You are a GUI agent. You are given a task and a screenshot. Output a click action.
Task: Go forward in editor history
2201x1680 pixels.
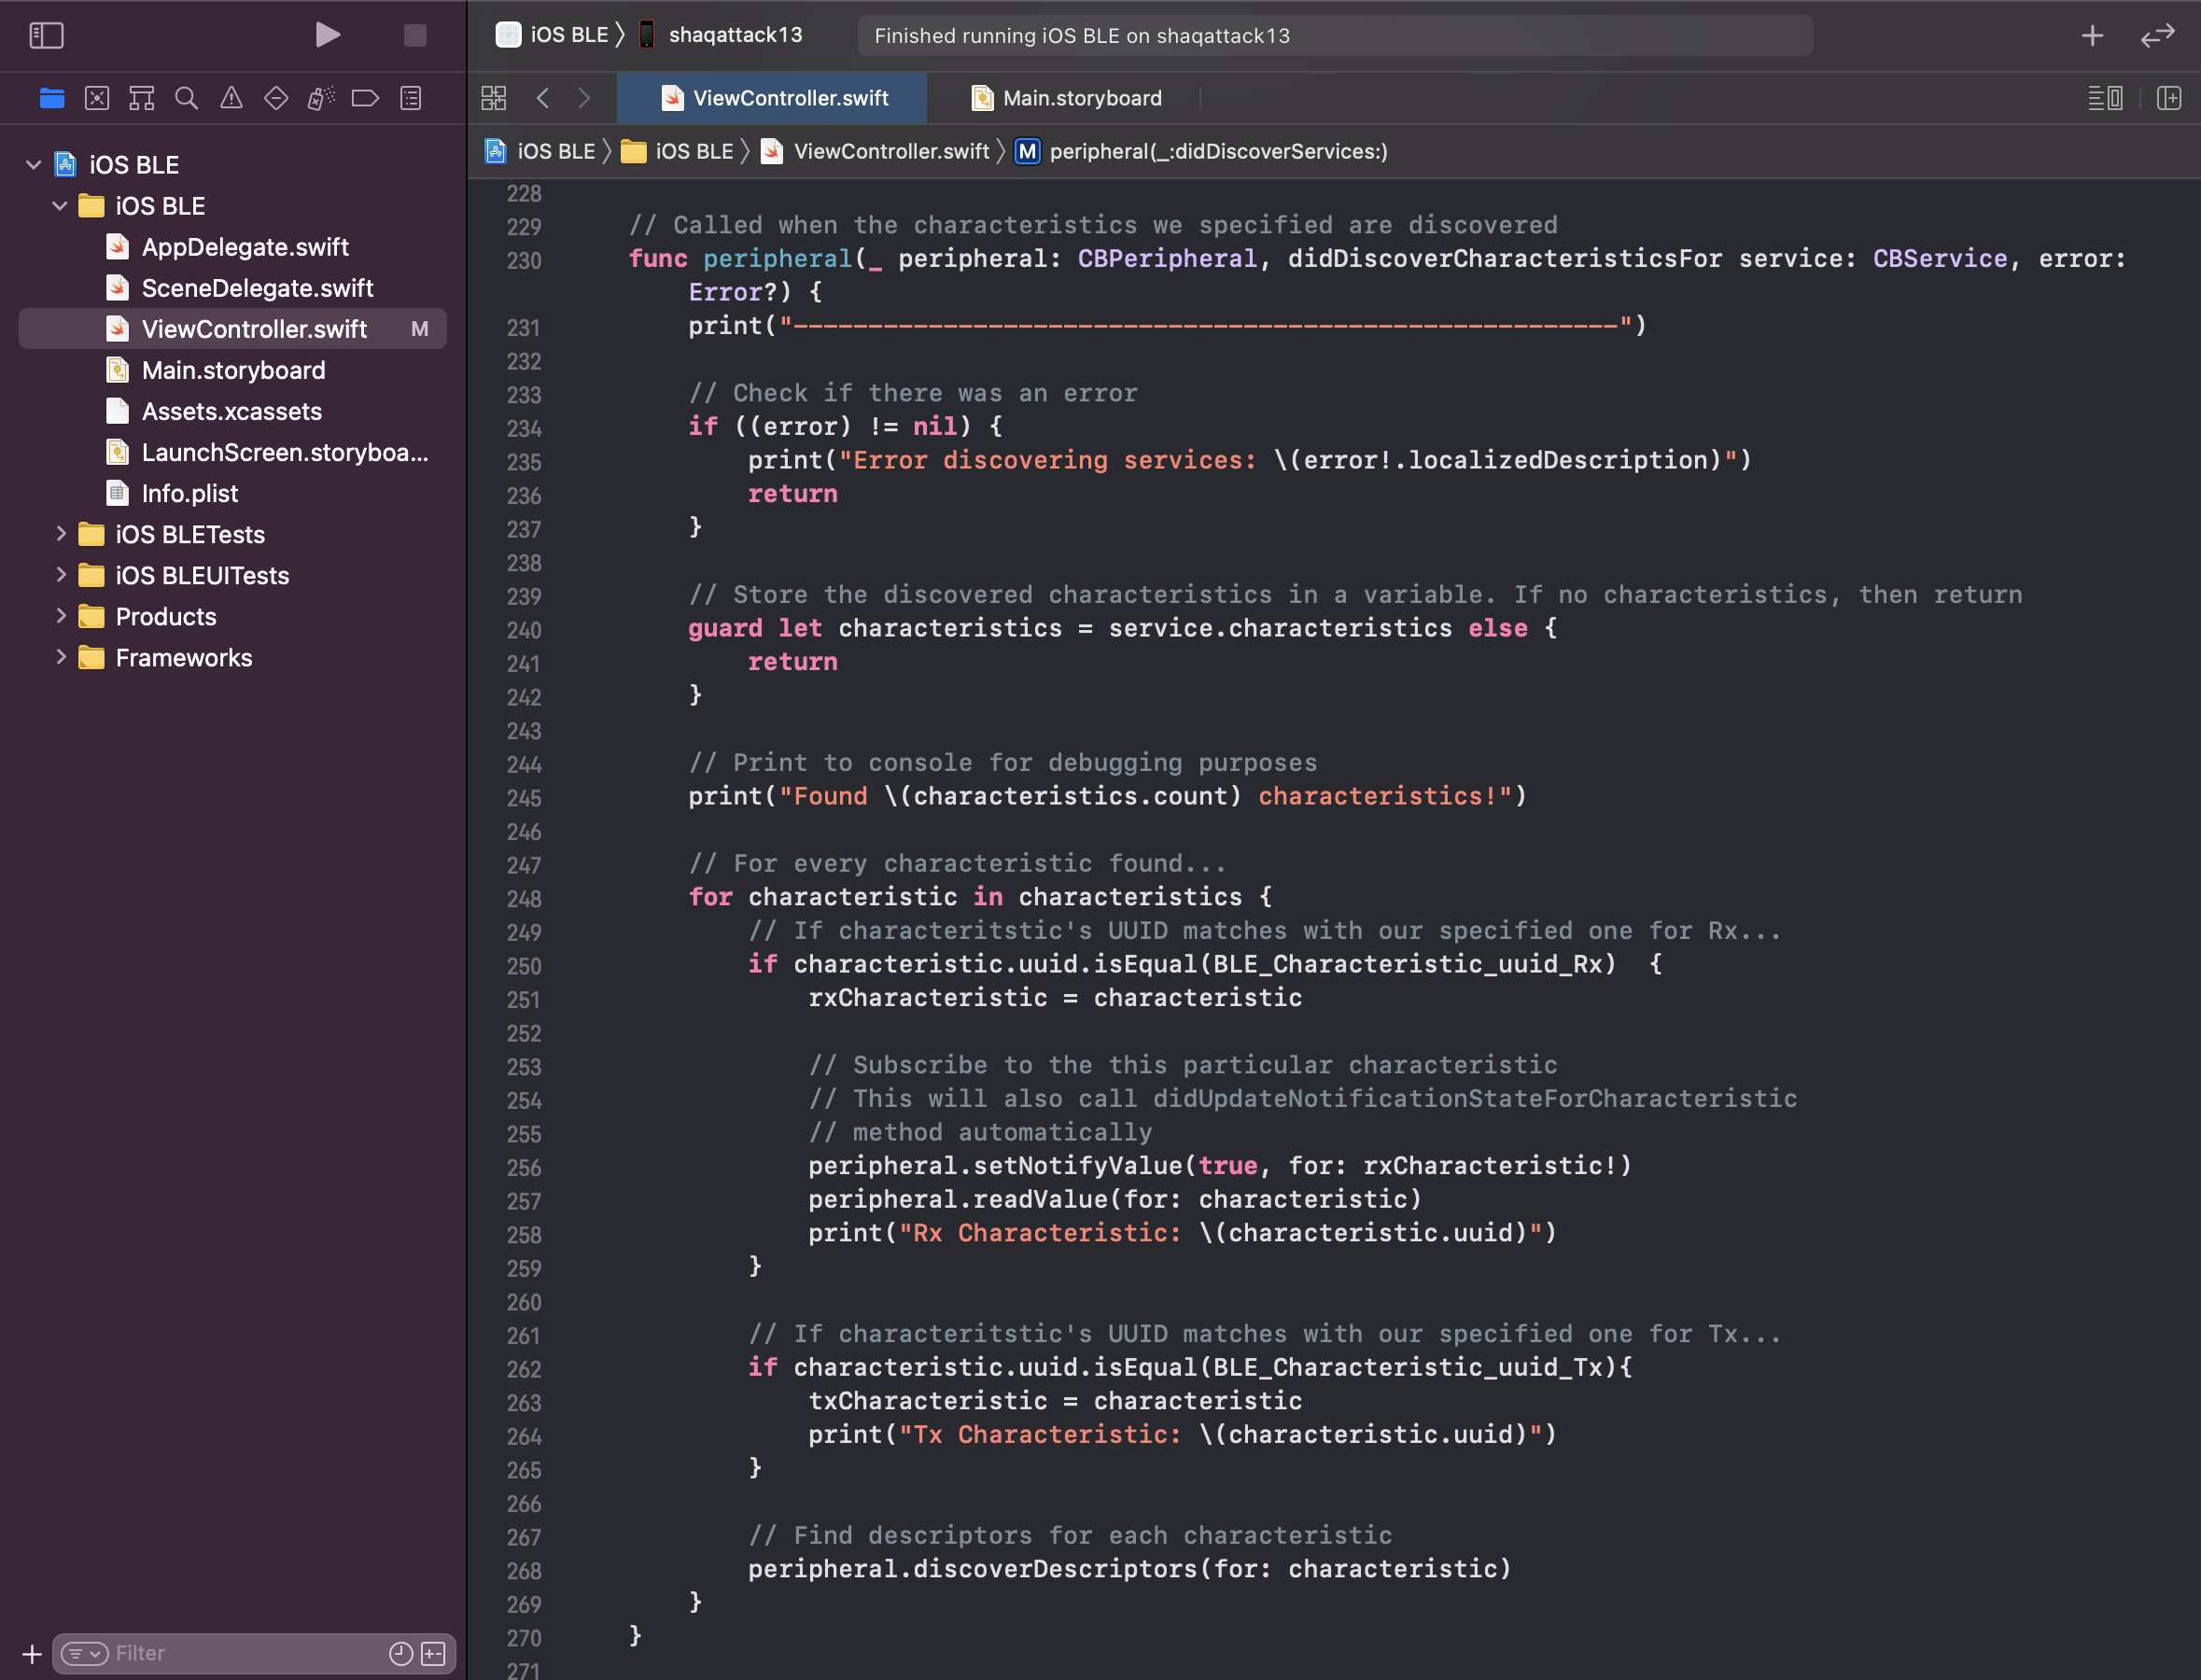(x=585, y=98)
